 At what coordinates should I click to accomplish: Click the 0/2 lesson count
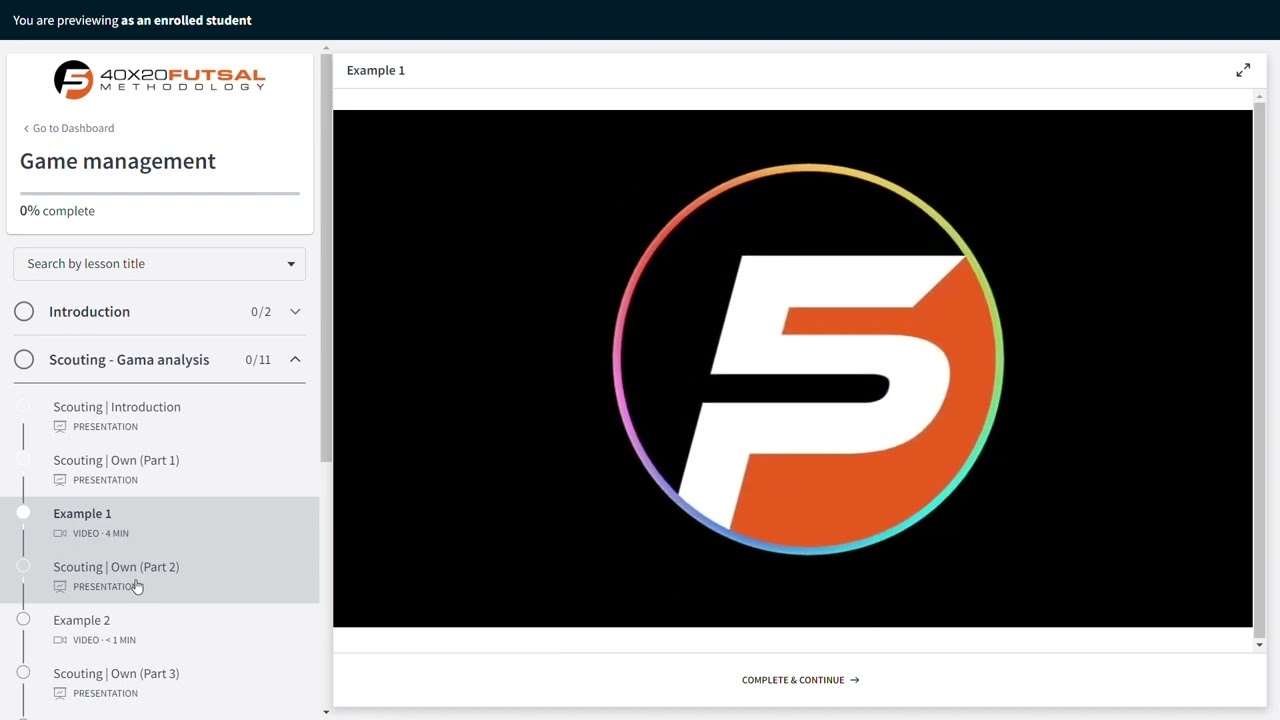[x=261, y=312]
